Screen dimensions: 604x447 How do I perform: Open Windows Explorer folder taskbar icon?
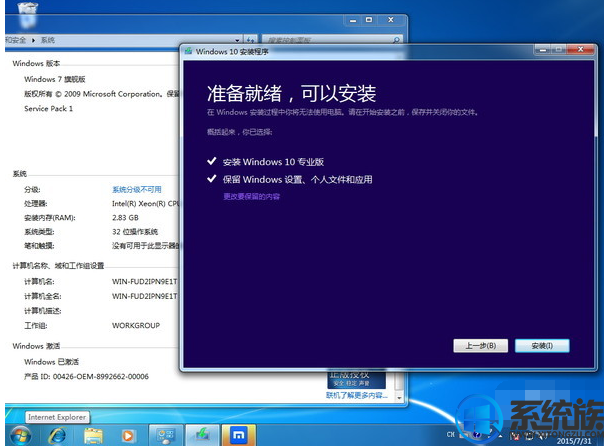pyautogui.click(x=93, y=436)
